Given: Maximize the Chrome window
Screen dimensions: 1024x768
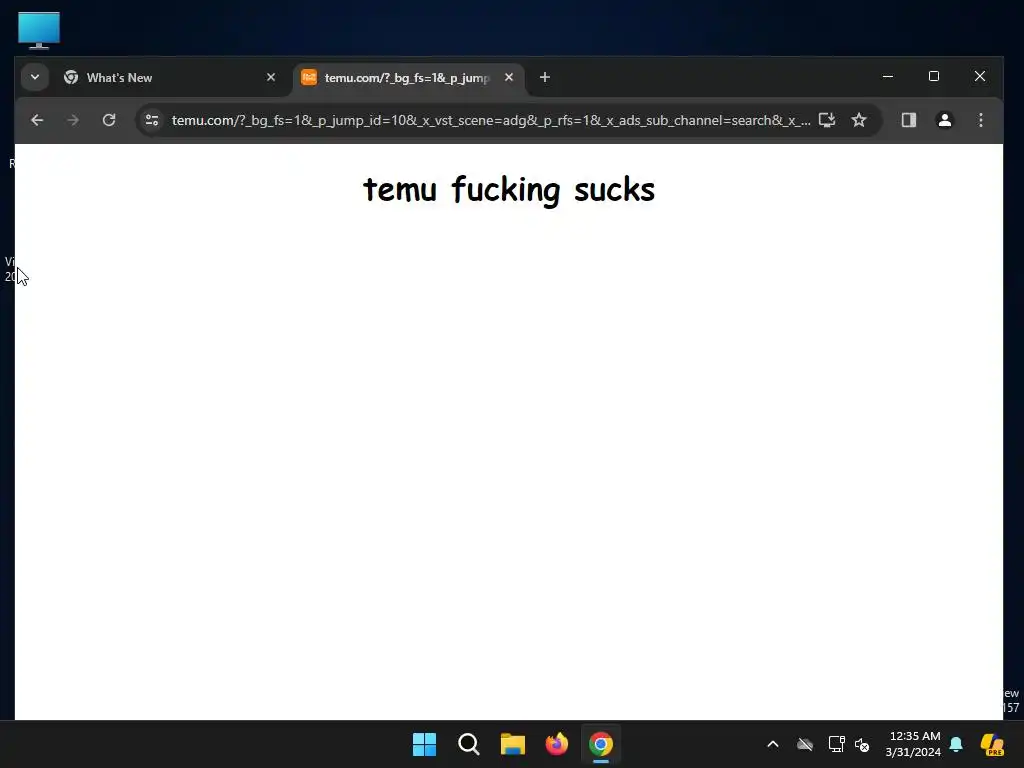Looking at the screenshot, I should coord(934,76).
